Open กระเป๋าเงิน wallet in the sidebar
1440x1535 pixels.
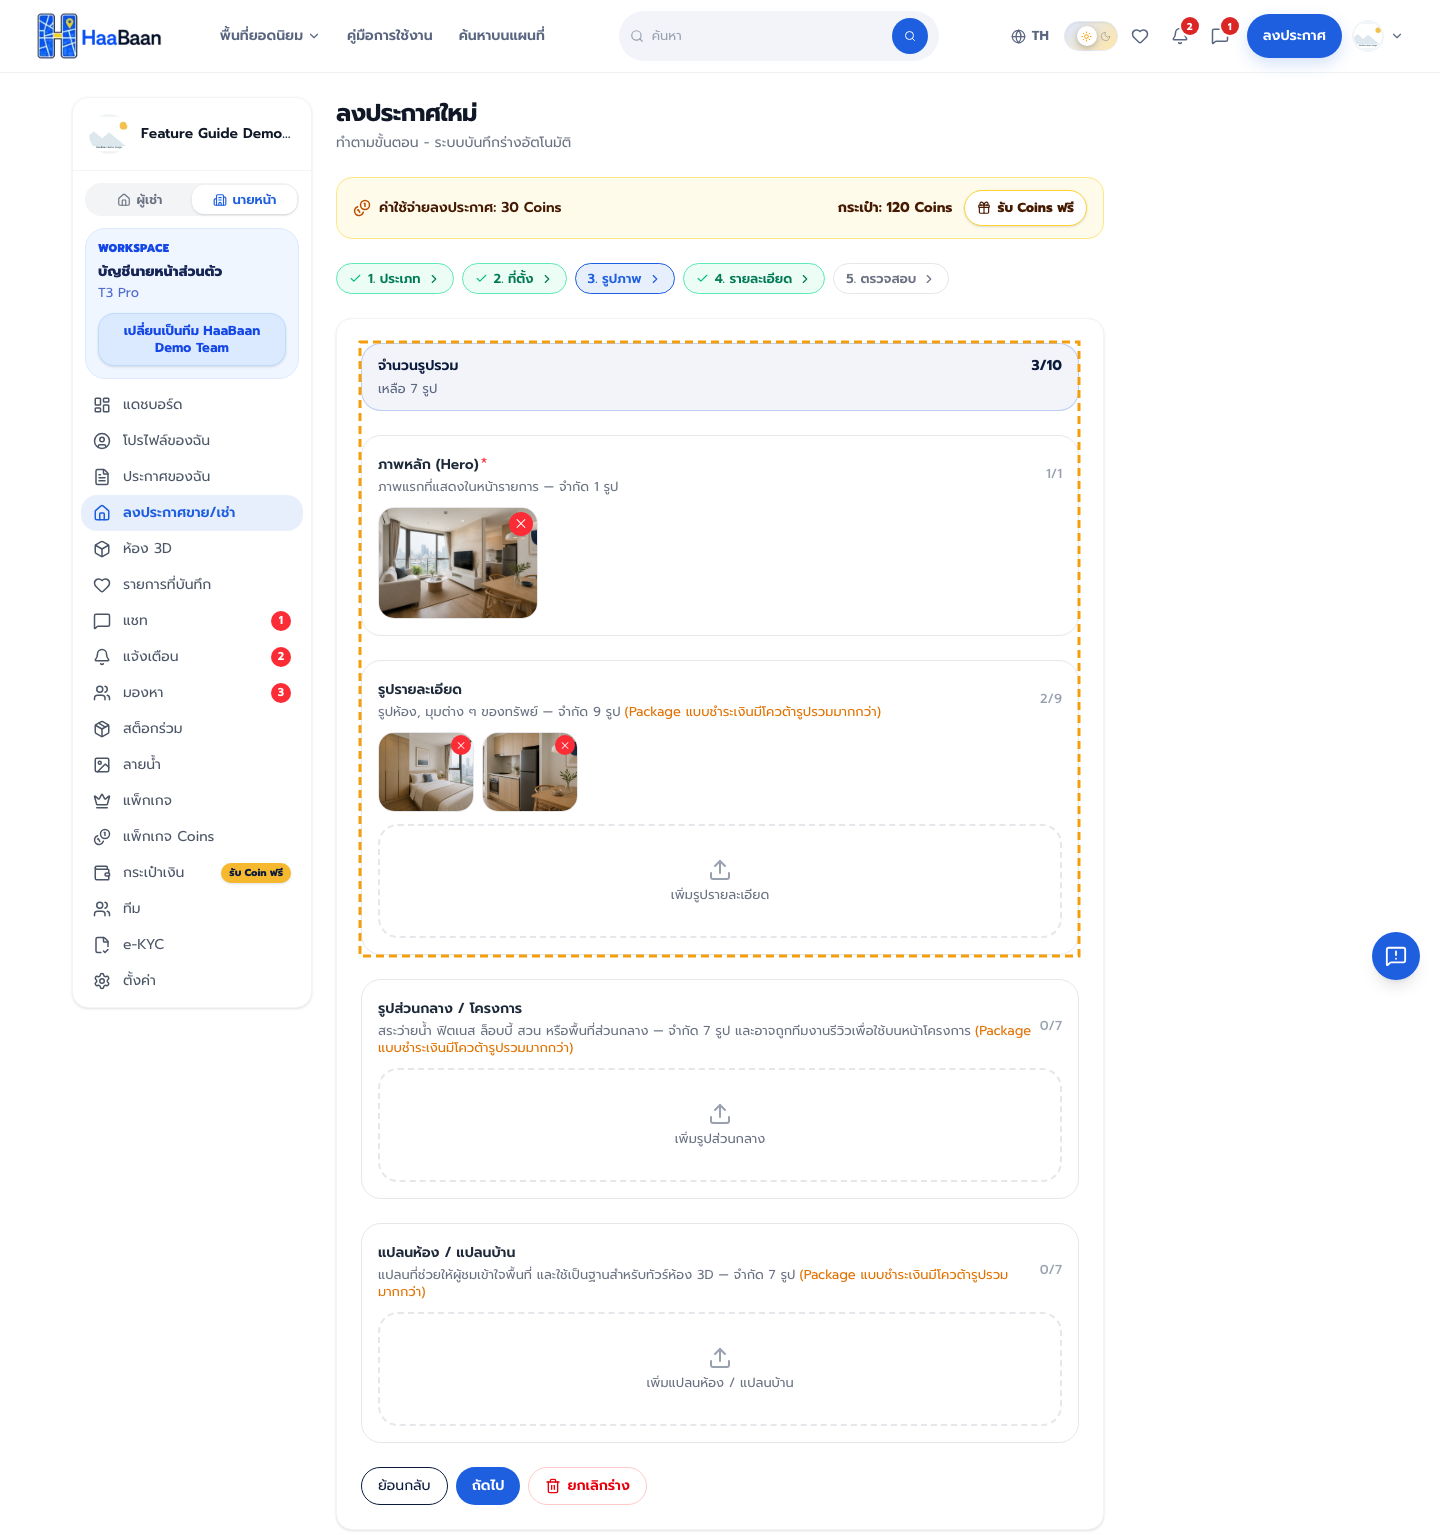[x=192, y=873]
